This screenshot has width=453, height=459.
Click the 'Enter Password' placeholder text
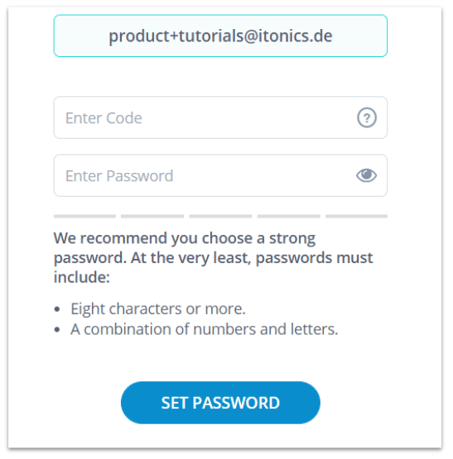[119, 176]
